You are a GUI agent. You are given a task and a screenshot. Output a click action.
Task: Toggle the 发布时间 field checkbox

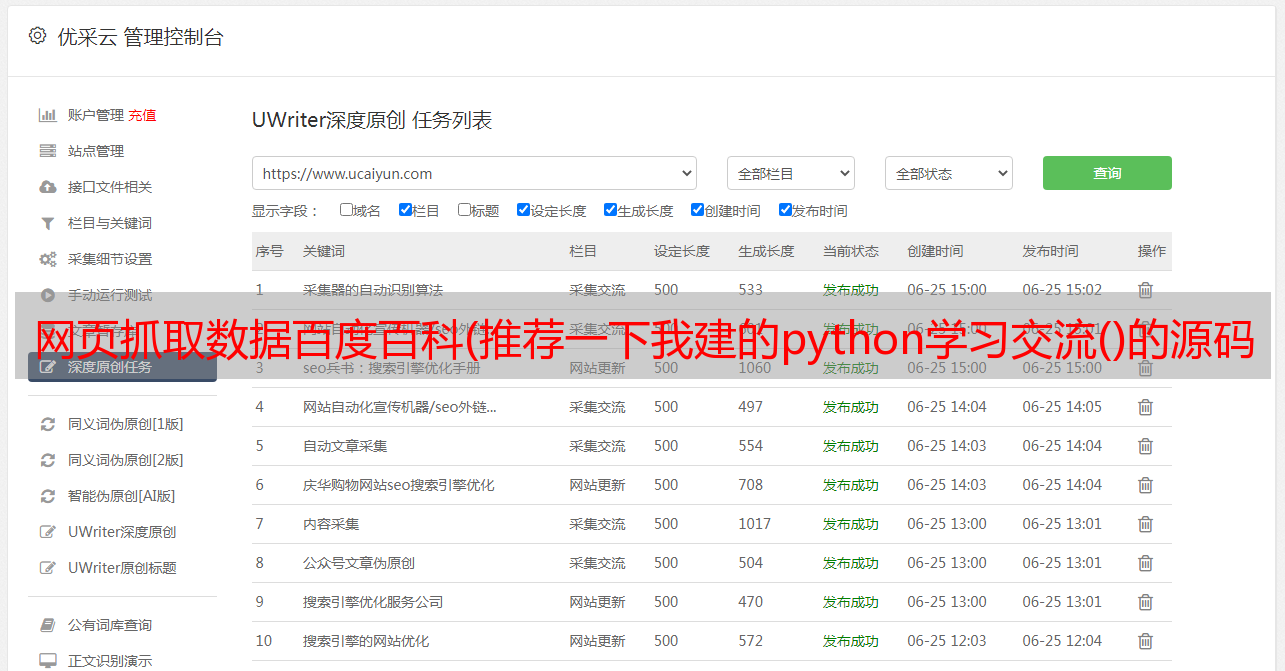[785, 210]
